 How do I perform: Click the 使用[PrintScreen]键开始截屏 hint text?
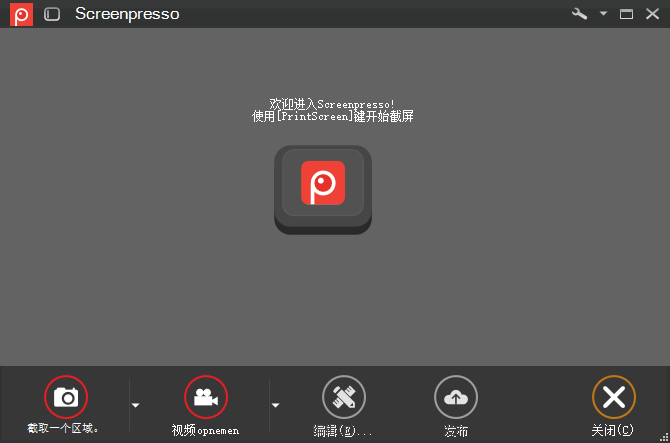(x=333, y=116)
